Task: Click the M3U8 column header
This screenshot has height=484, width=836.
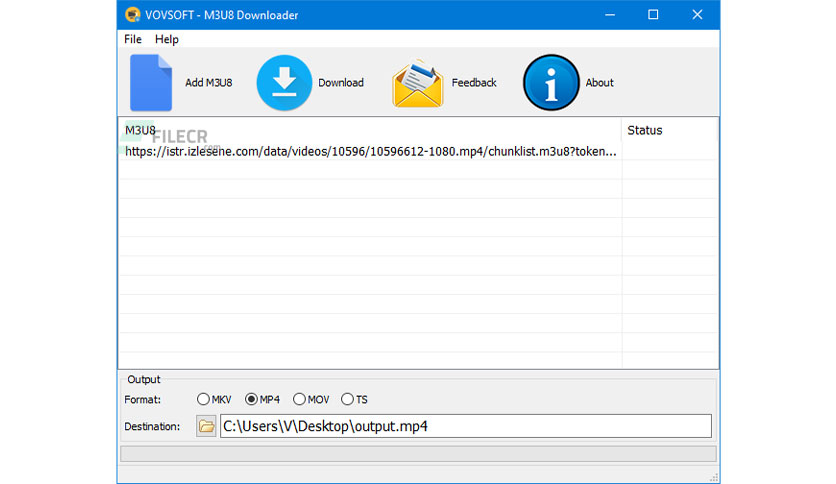Action: pyautogui.click(x=370, y=130)
